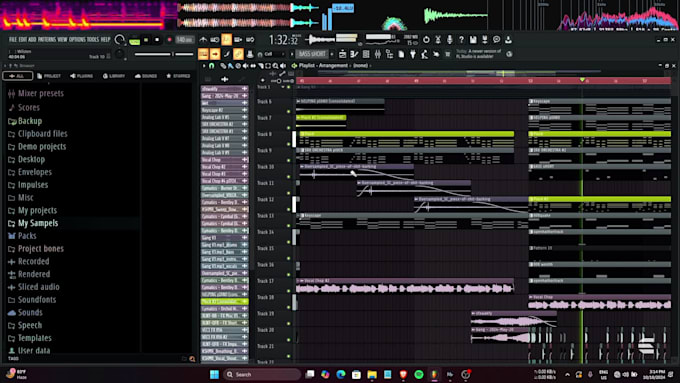Toggle mute dot for Track 17

tap(289, 291)
